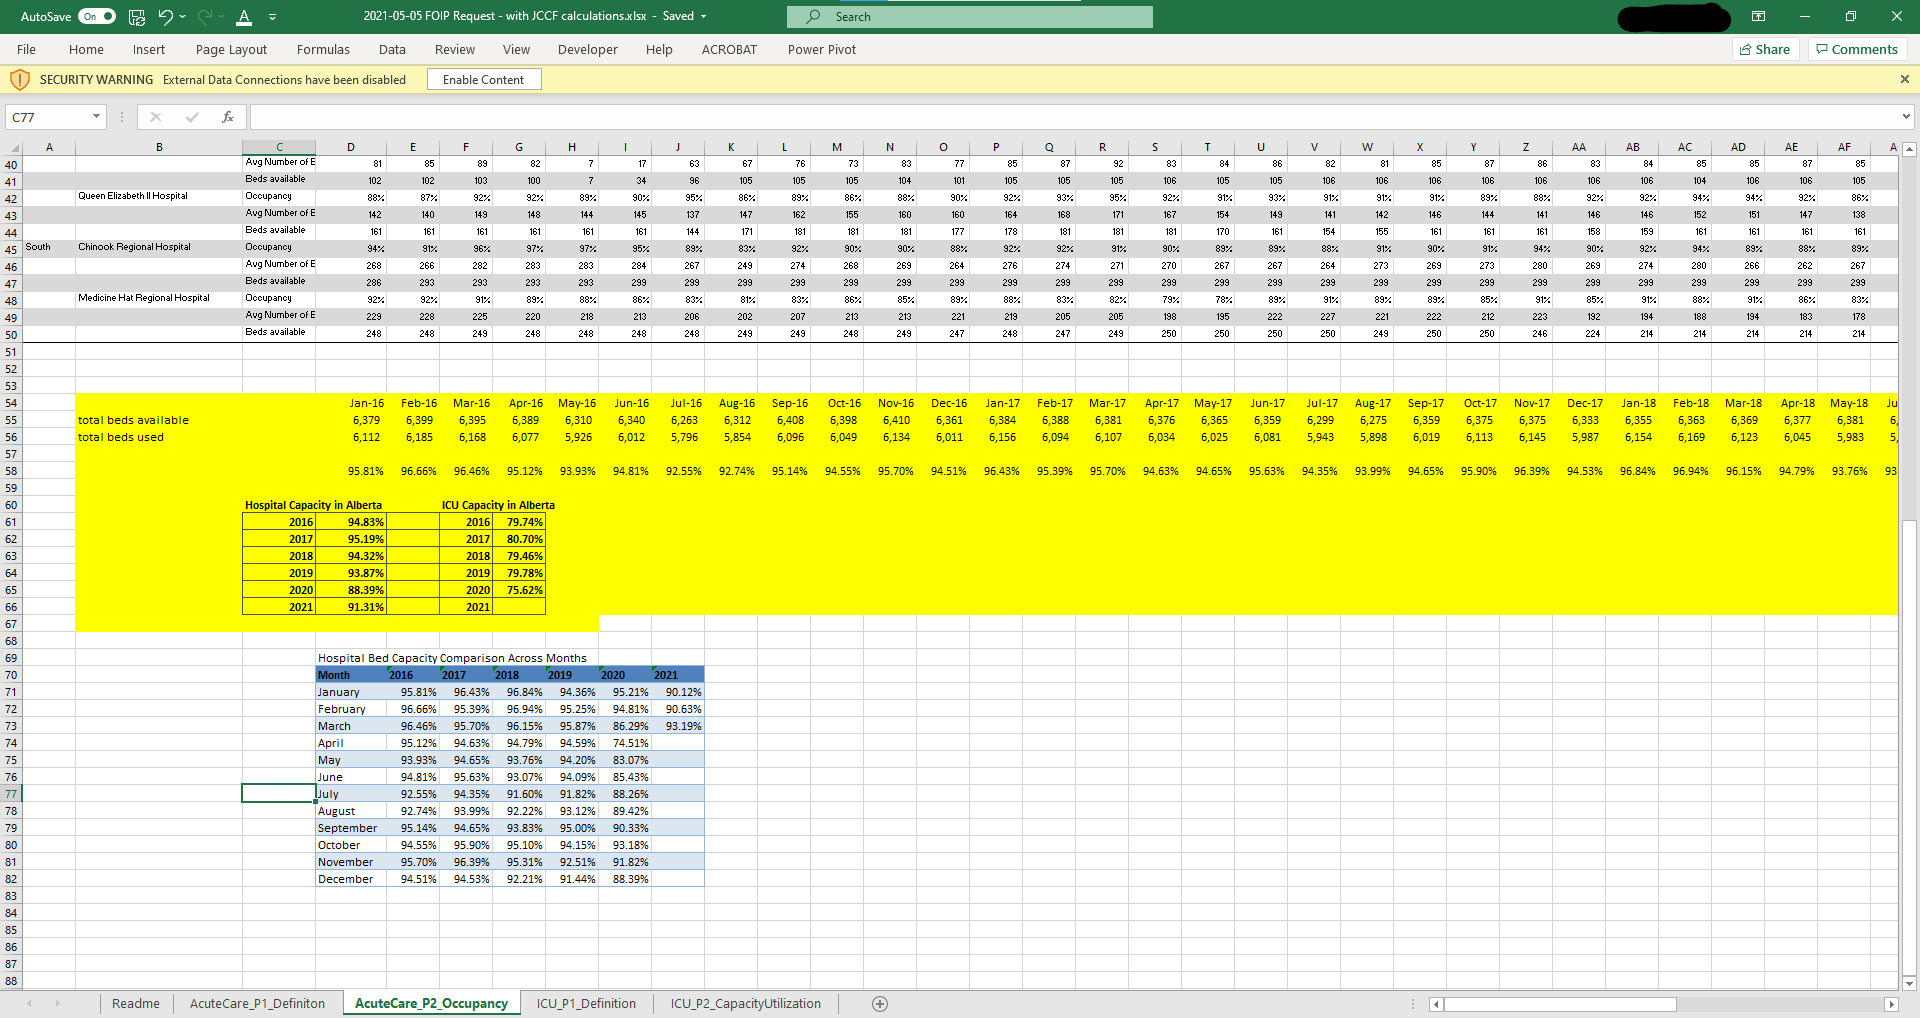Expand the formula bar
The width and height of the screenshot is (1920, 1018).
pos(1906,117)
